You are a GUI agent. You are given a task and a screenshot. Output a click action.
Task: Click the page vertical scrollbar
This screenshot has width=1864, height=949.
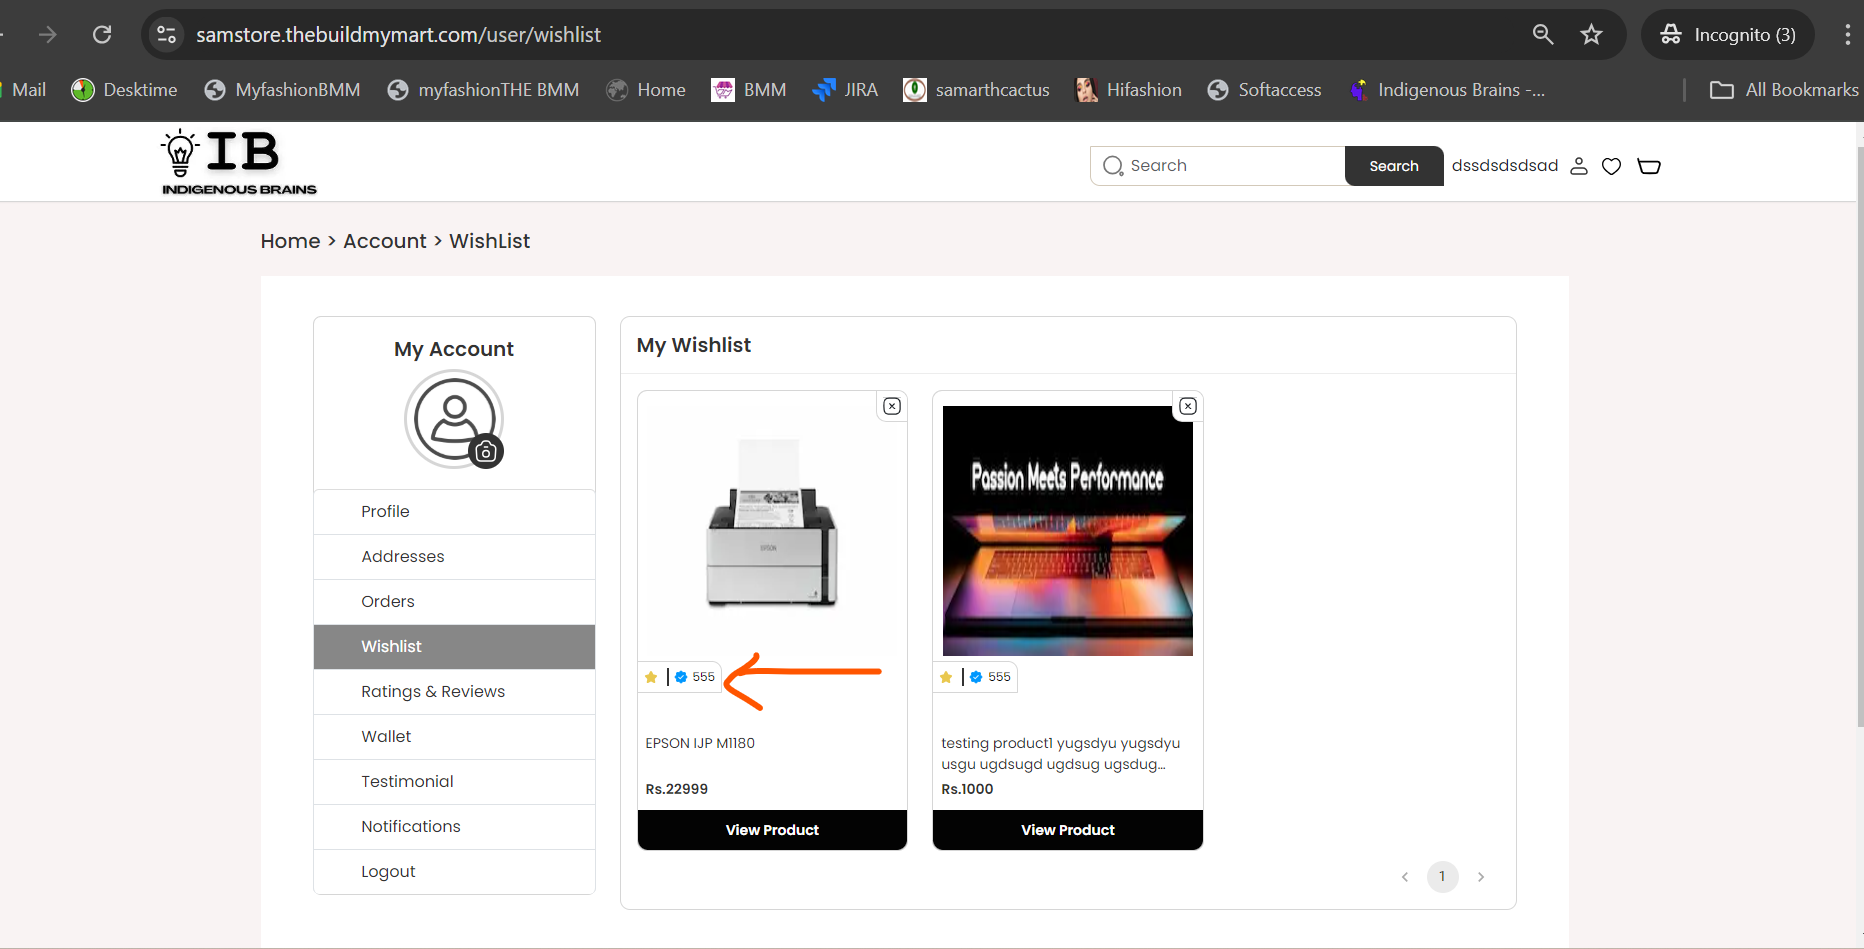1859,435
